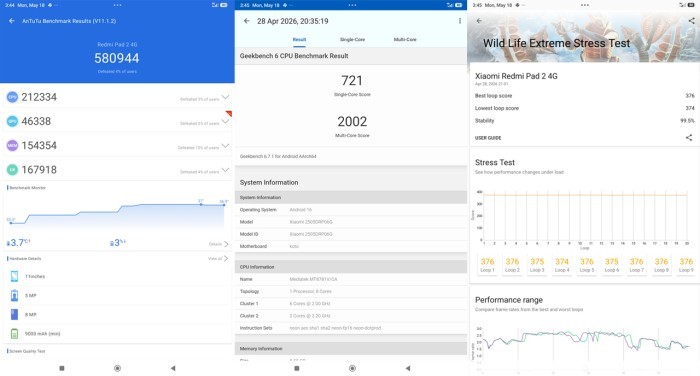The height and width of the screenshot is (376, 700).
Task: Expand the CPU score 212334 row
Action: pos(225,97)
